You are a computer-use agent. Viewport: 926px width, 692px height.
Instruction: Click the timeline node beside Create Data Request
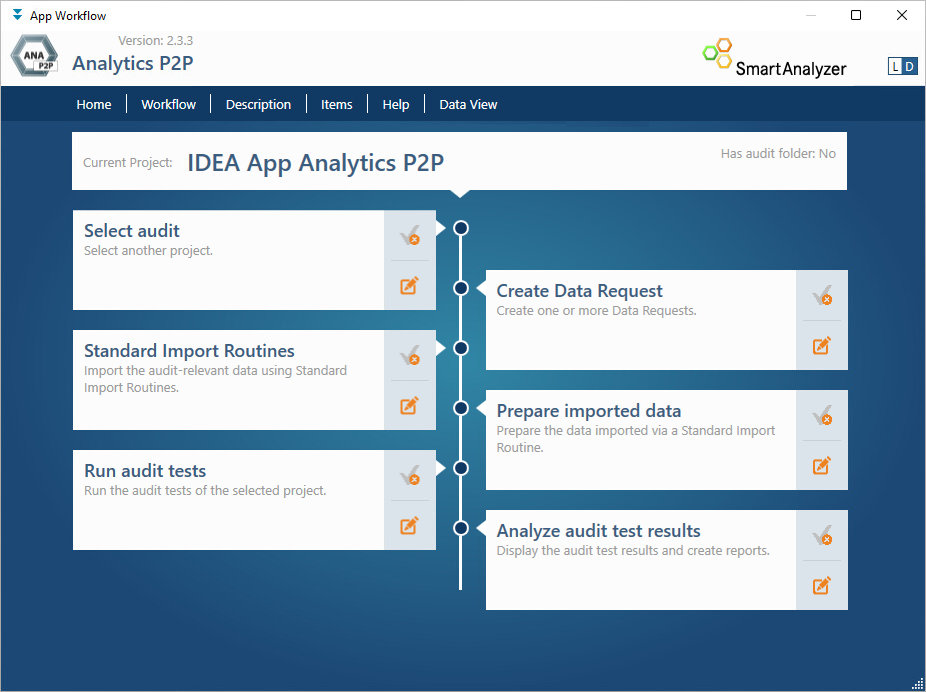[x=461, y=288]
